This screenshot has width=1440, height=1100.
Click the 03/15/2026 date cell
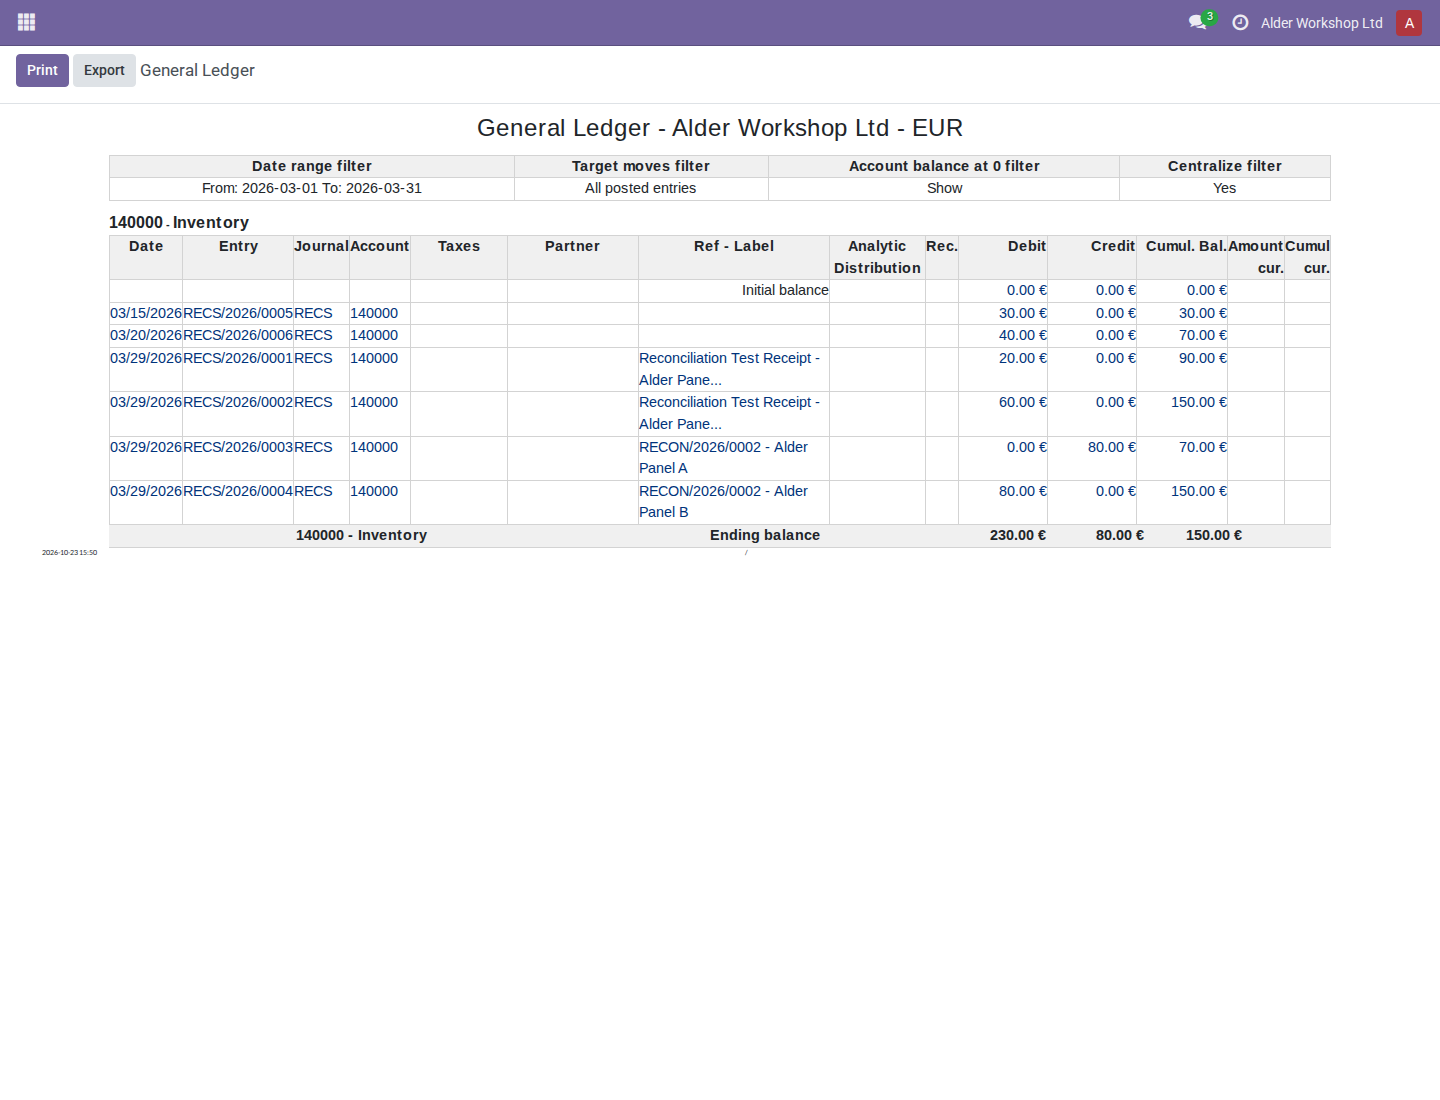click(146, 313)
